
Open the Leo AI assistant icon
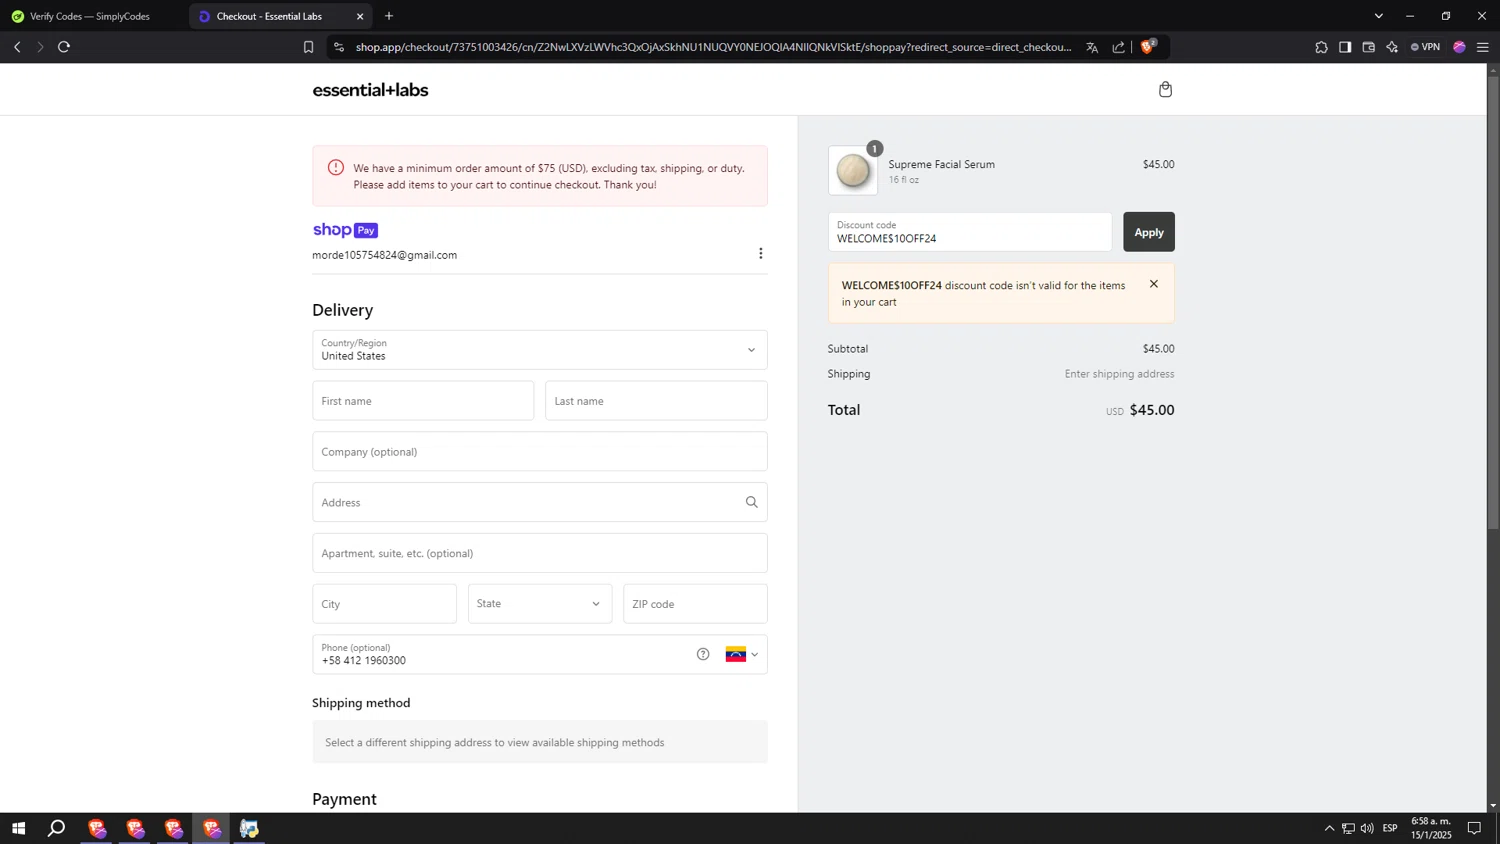(x=1392, y=47)
